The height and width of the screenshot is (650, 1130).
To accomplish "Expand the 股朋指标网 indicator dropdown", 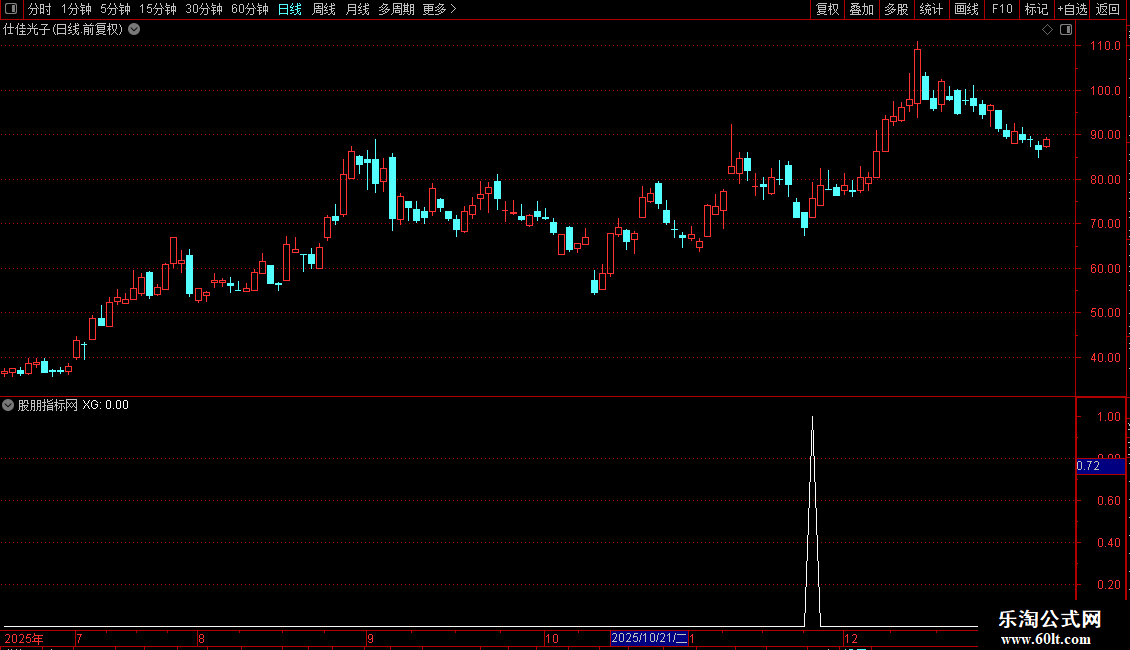I will [8, 405].
